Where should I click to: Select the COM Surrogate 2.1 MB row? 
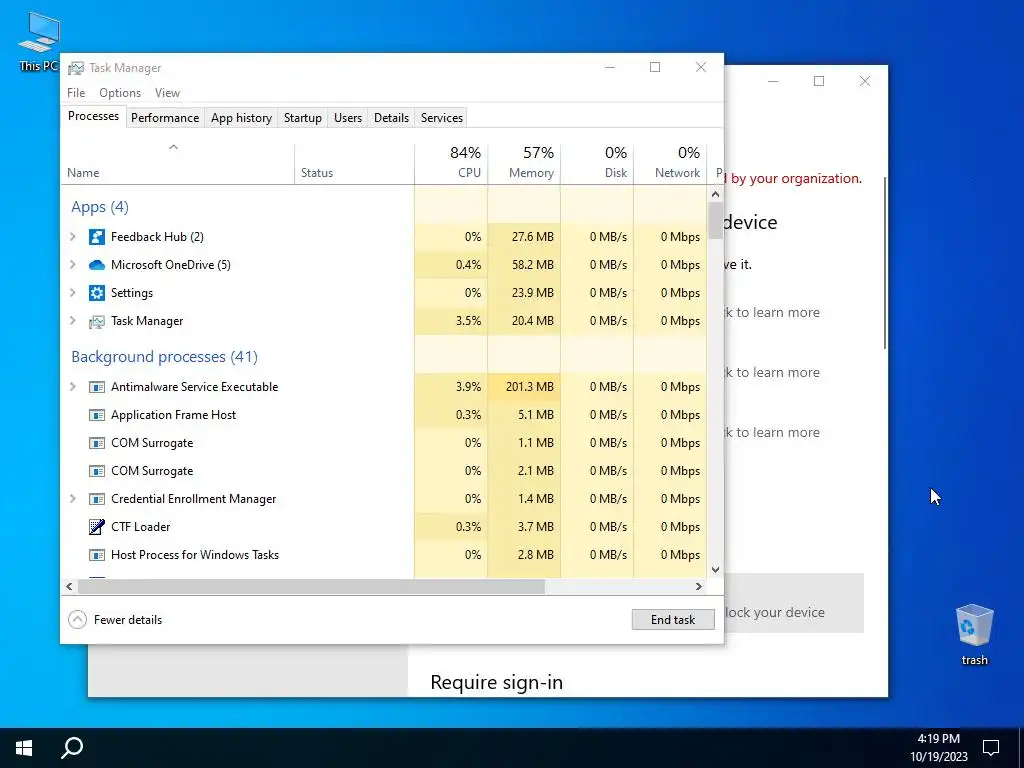point(384,471)
